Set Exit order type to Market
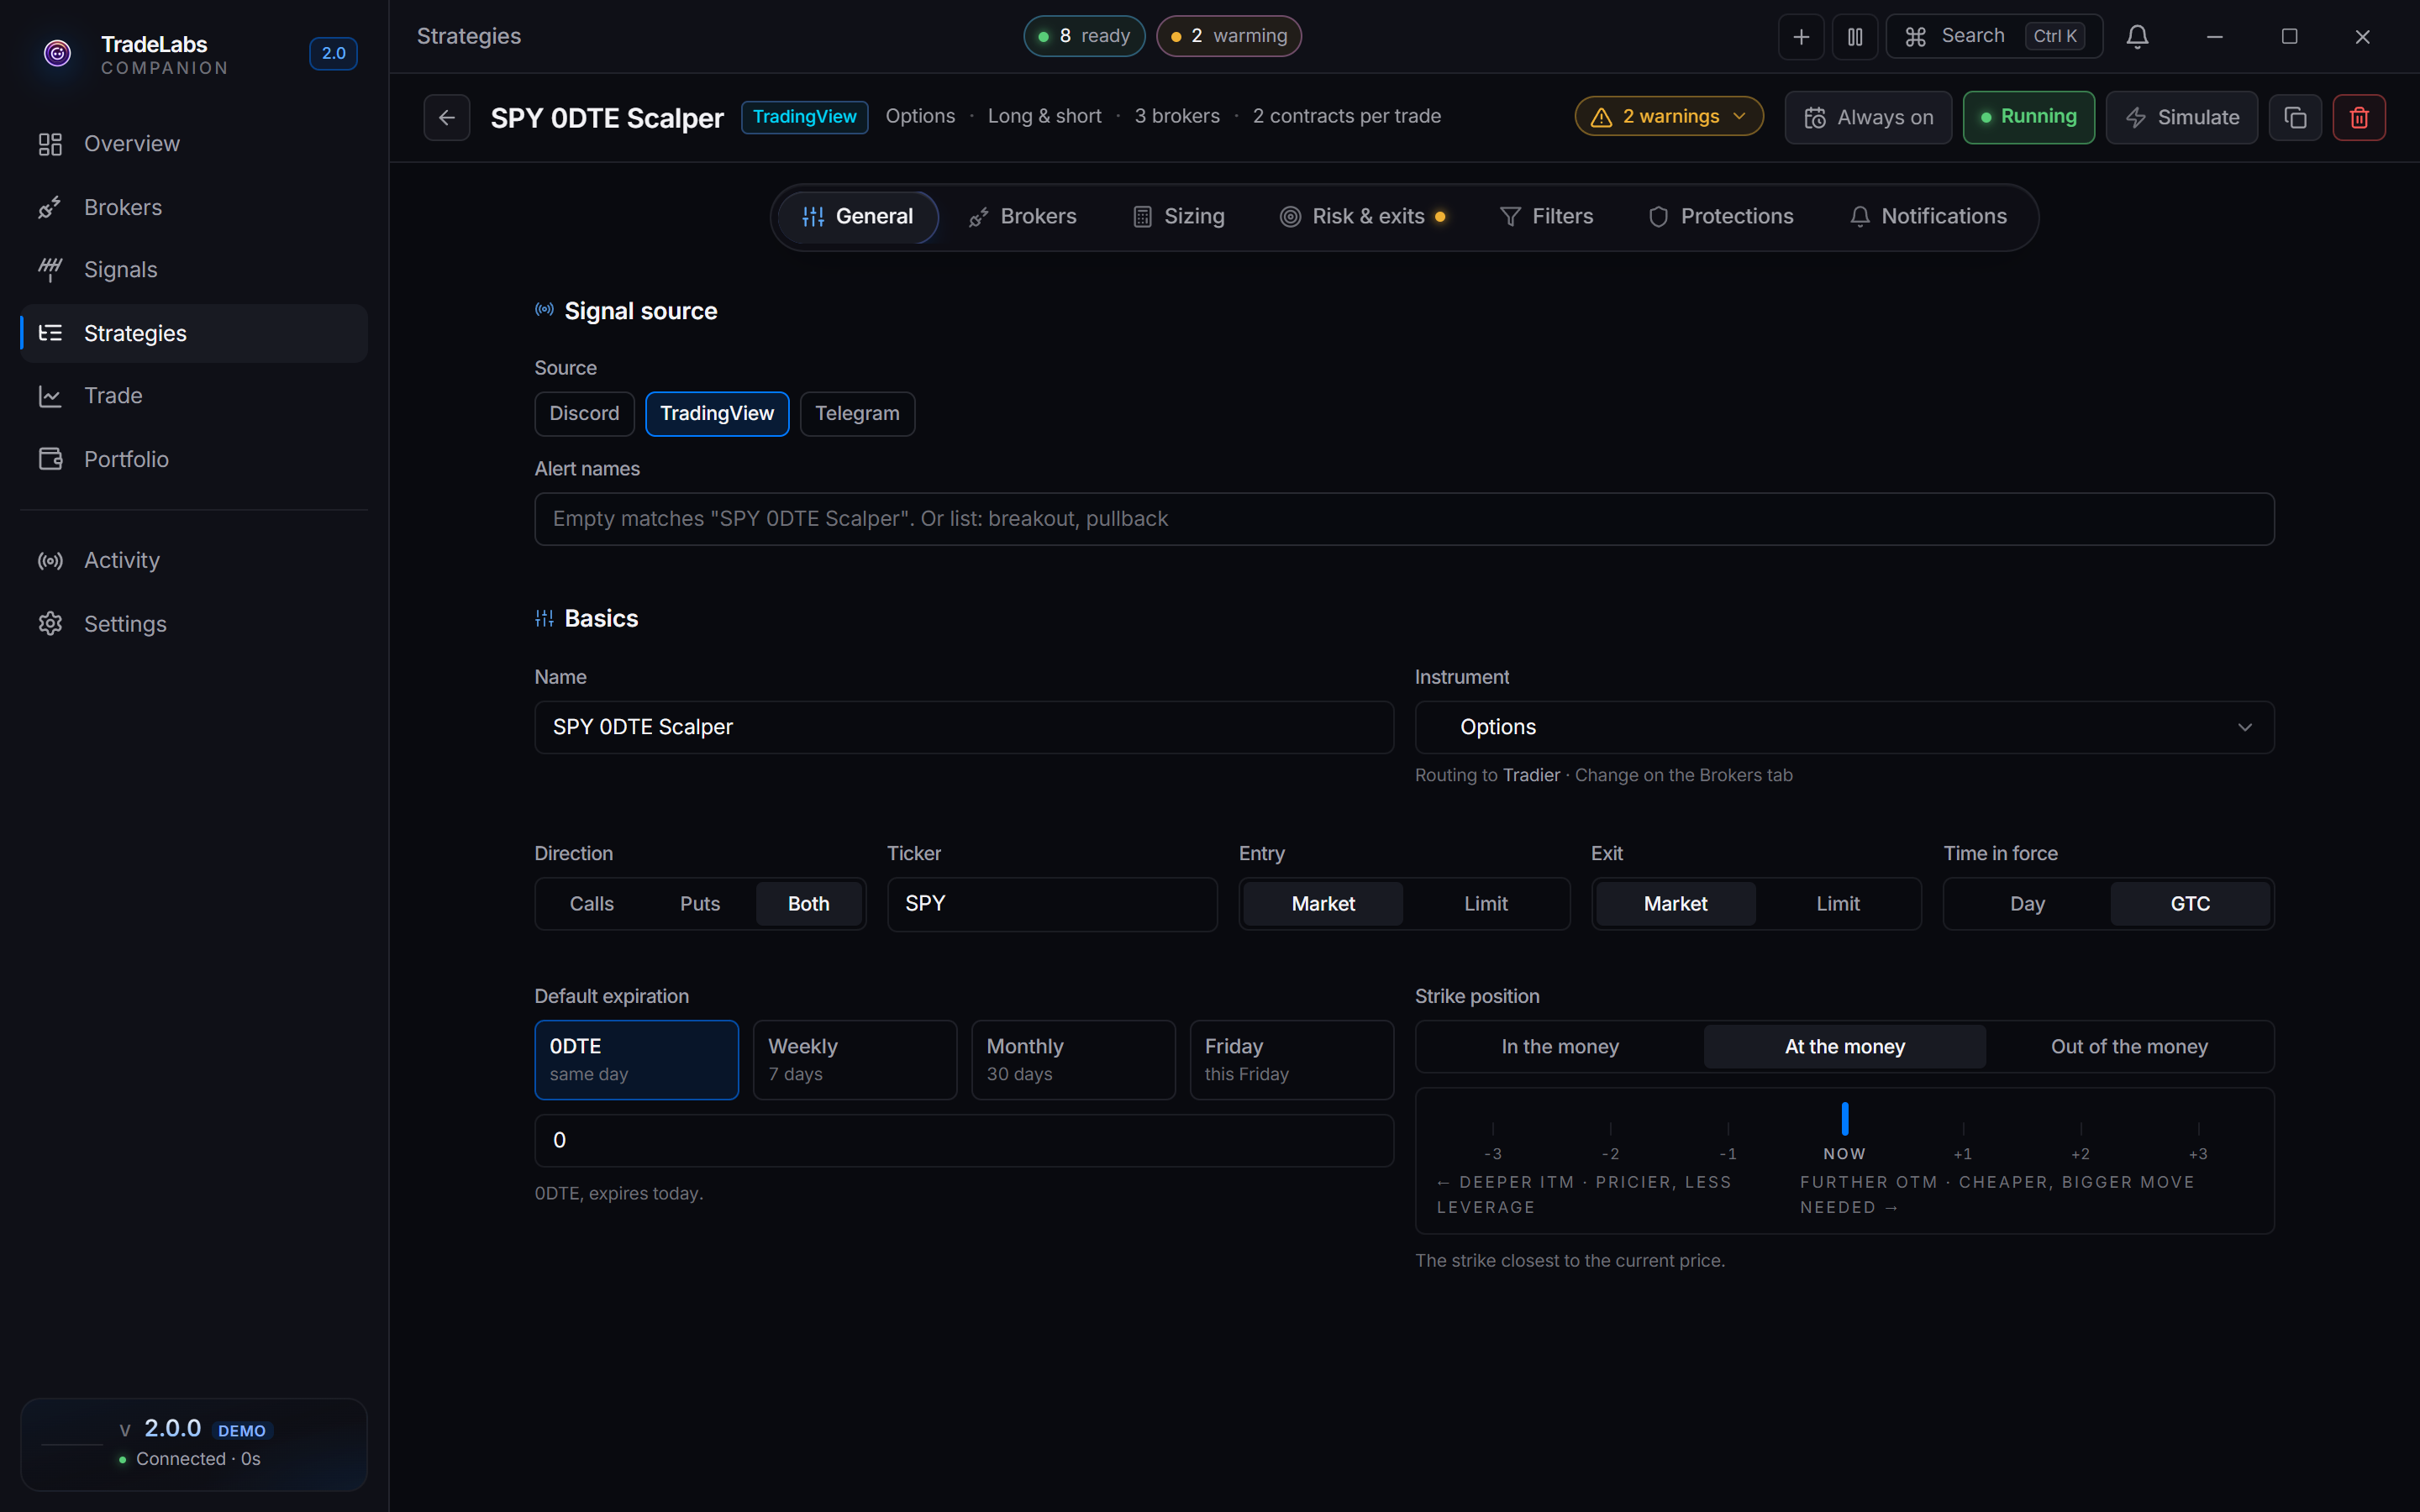This screenshot has height=1512, width=2420. point(1675,904)
